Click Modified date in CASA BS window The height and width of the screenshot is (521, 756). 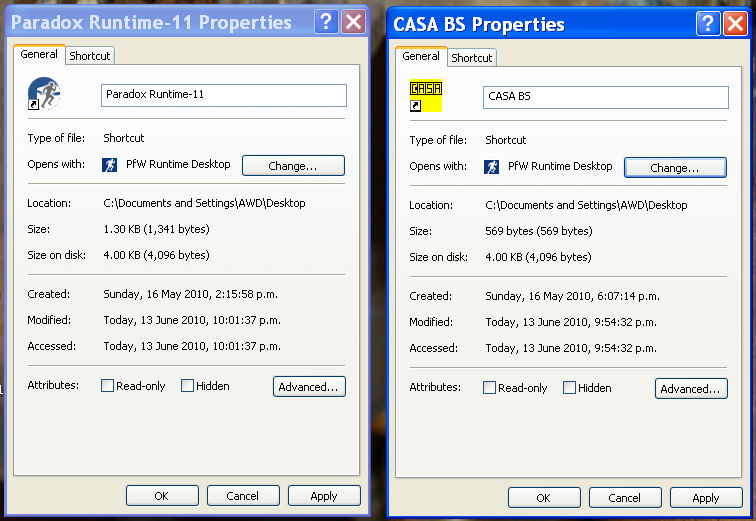[x=571, y=322]
